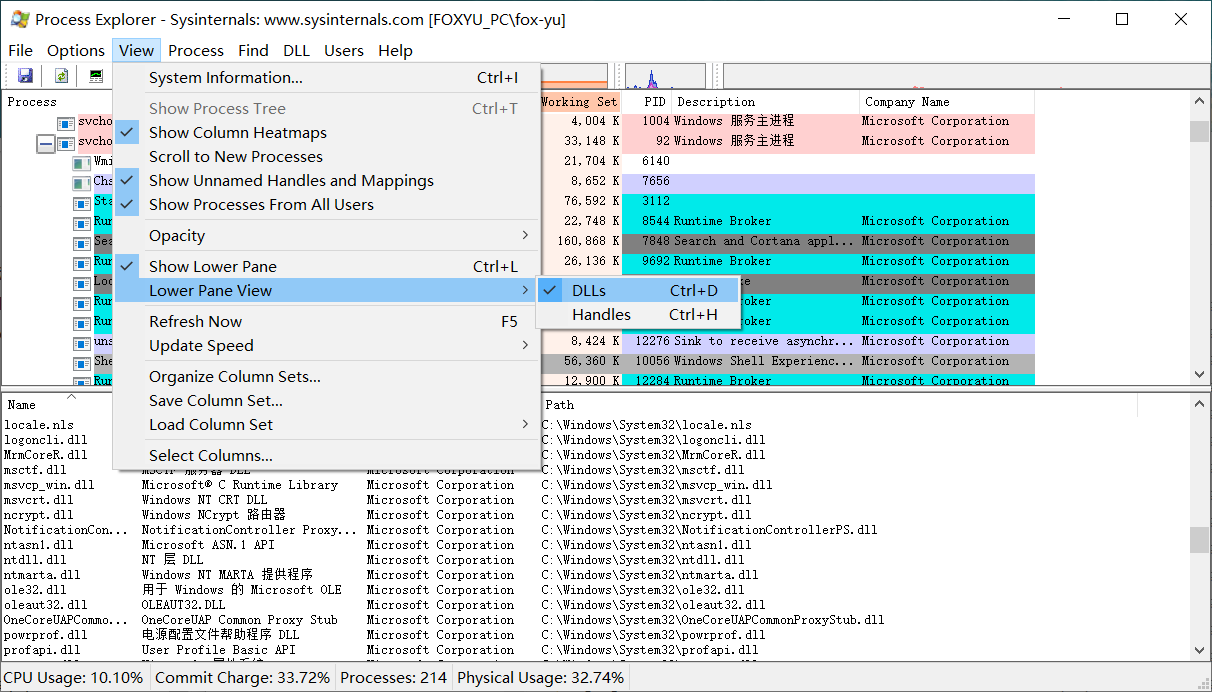Toggle Show Unnamed Handles and Mappings
This screenshot has width=1212, height=692.
pyautogui.click(x=327, y=180)
